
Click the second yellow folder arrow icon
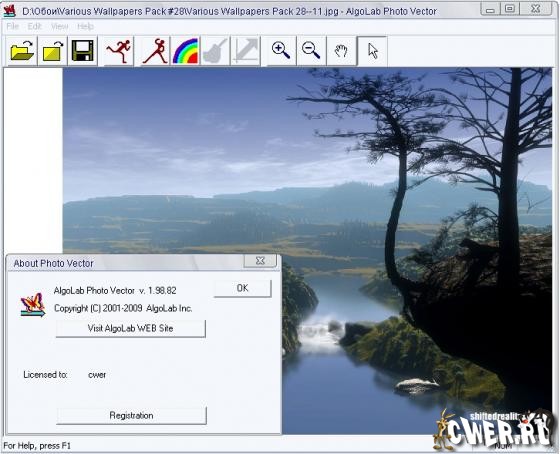tap(52, 51)
